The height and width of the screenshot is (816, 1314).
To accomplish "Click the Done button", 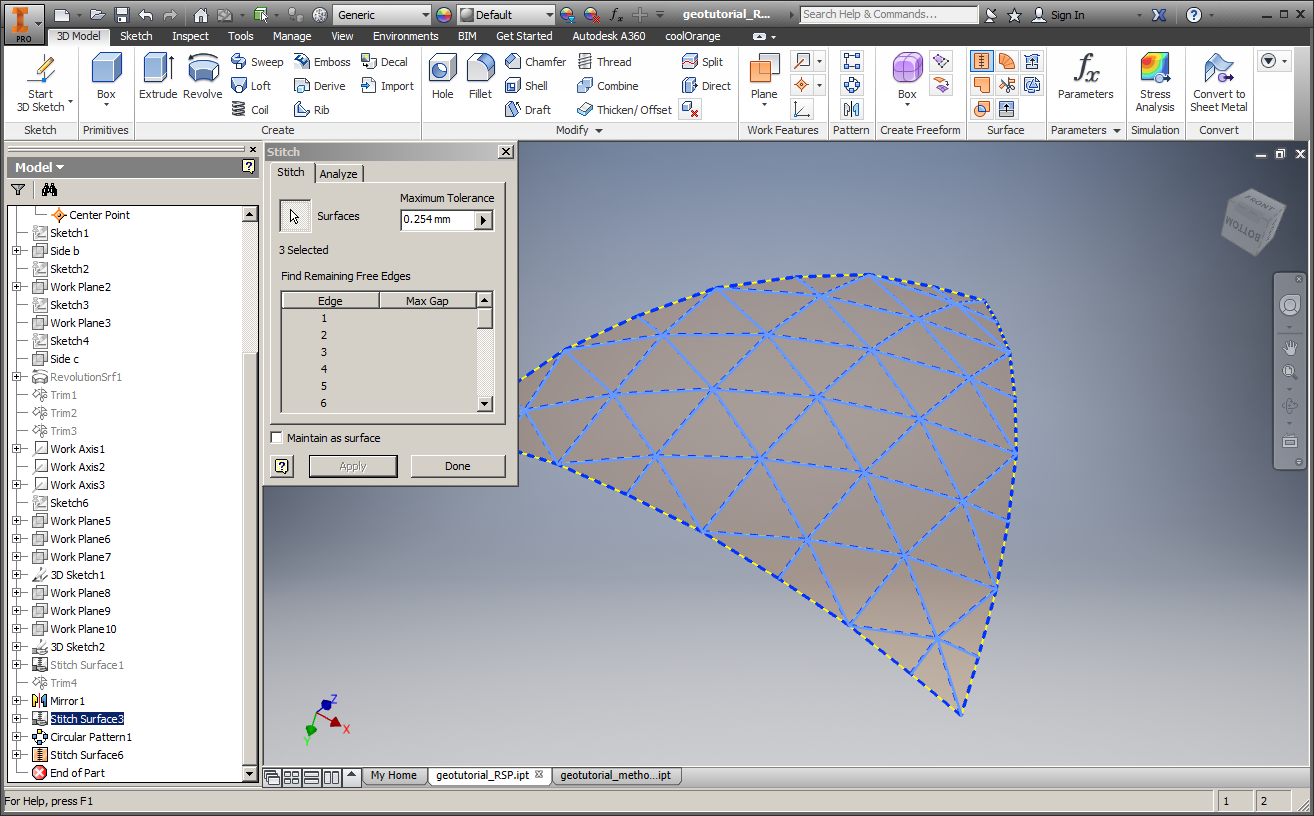I will (x=458, y=466).
